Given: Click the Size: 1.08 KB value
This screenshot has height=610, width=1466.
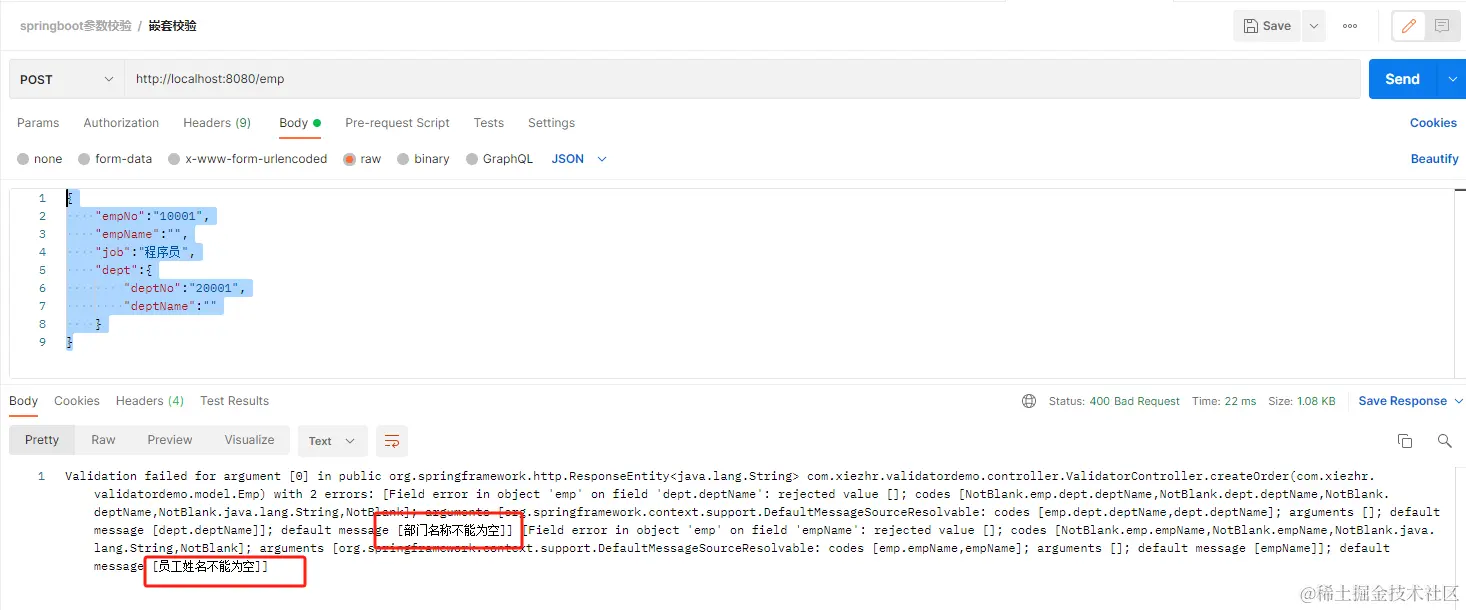Looking at the screenshot, I should click(x=1302, y=401).
